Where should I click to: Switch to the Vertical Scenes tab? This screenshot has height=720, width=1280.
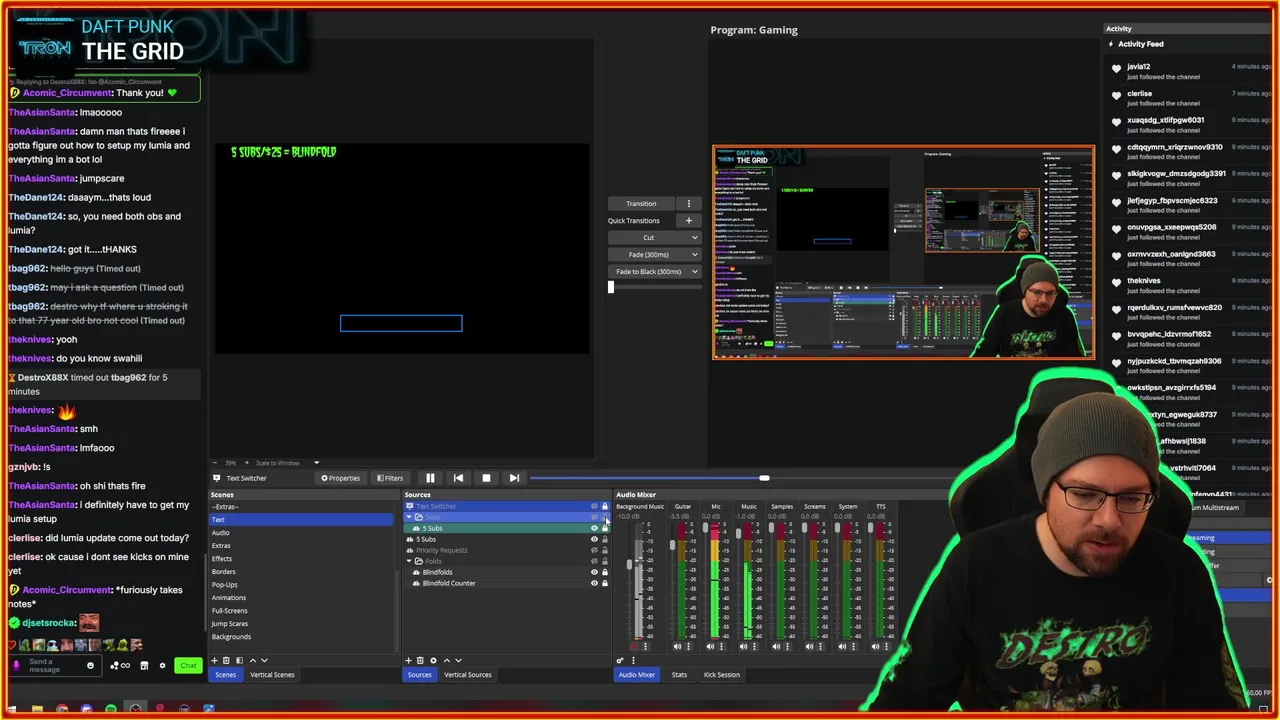(272, 675)
